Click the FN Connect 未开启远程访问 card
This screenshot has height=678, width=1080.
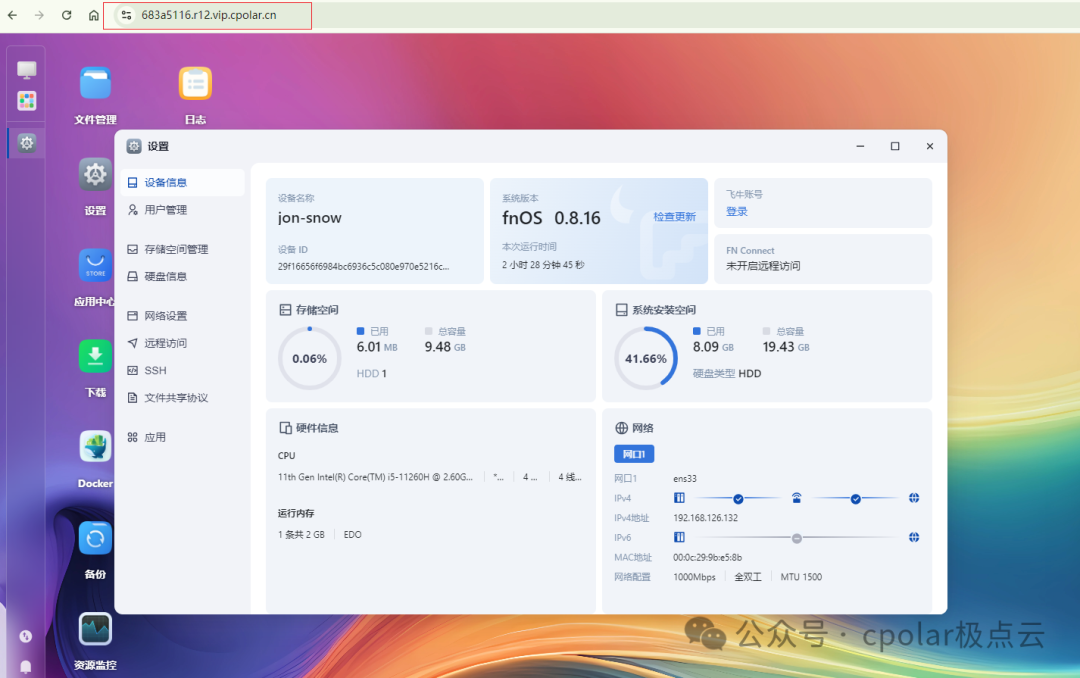(x=823, y=259)
